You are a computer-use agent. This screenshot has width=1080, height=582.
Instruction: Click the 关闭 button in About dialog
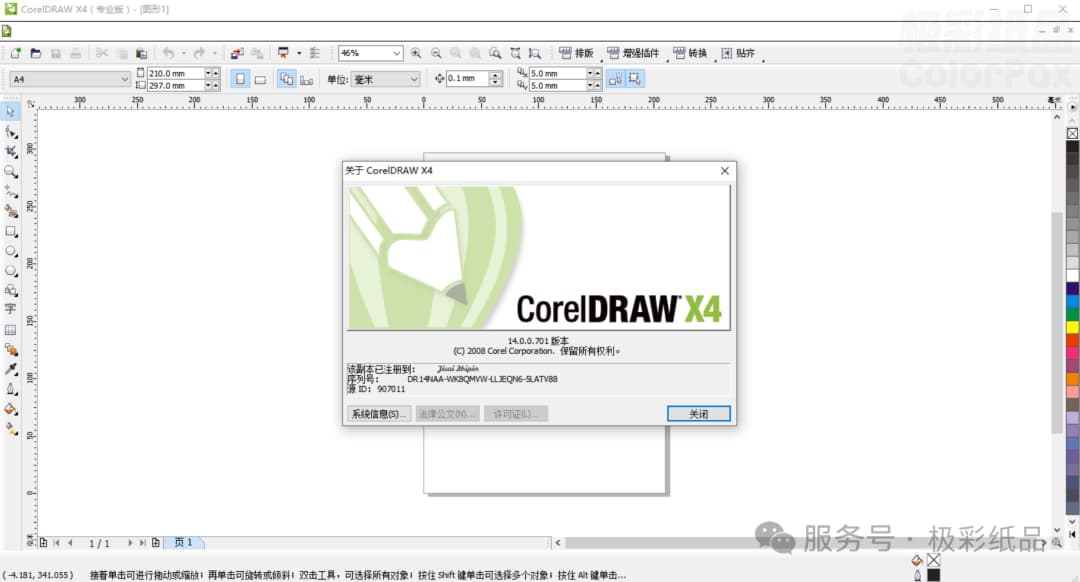698,414
